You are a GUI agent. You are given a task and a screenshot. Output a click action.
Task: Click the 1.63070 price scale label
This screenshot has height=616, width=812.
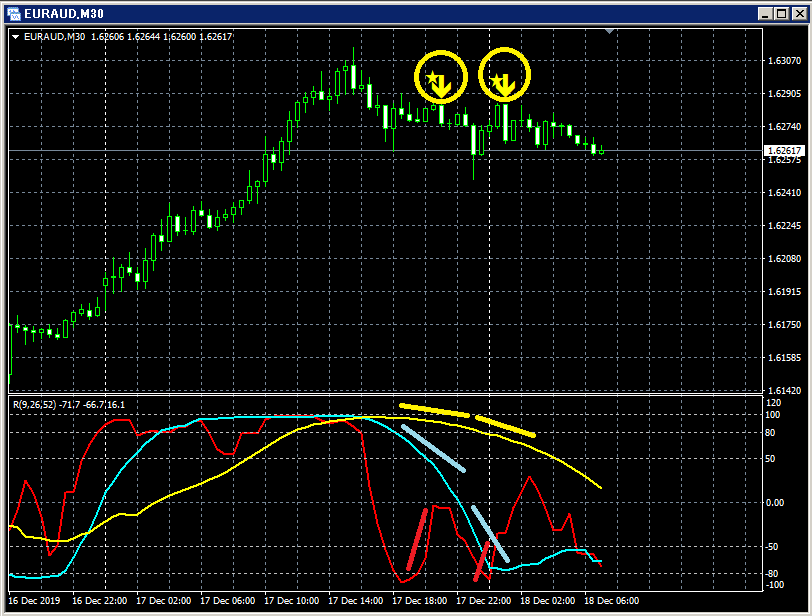click(x=784, y=61)
